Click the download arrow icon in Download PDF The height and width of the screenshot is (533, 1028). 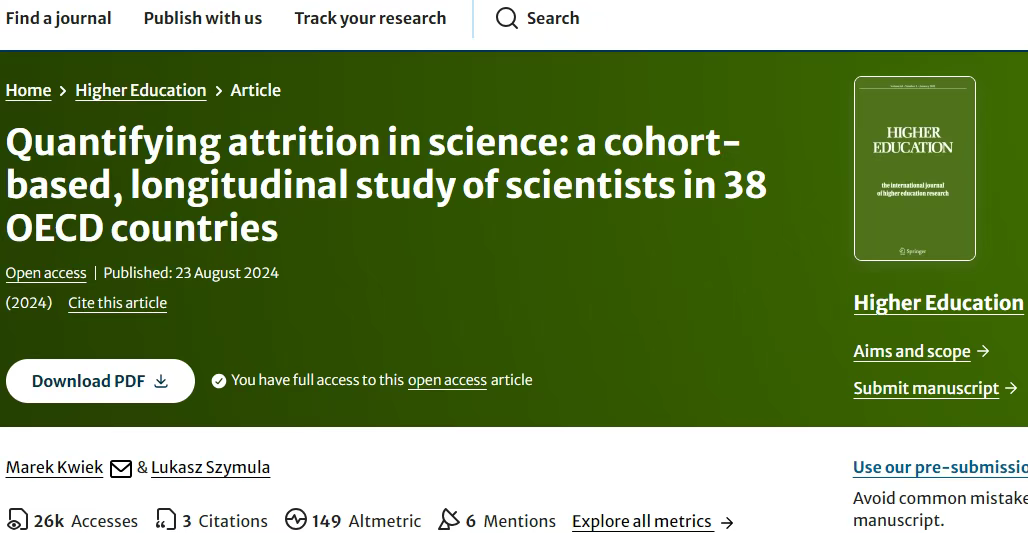[161, 381]
